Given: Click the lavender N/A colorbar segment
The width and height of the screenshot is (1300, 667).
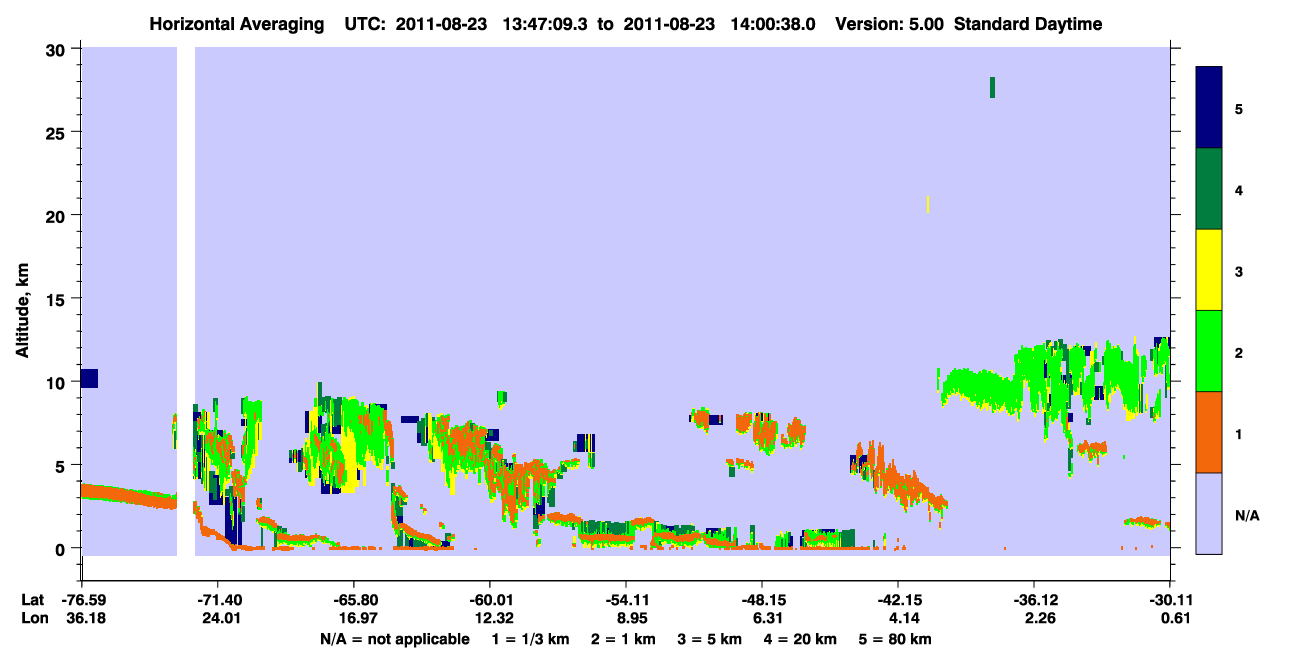Looking at the screenshot, I should click(1209, 513).
